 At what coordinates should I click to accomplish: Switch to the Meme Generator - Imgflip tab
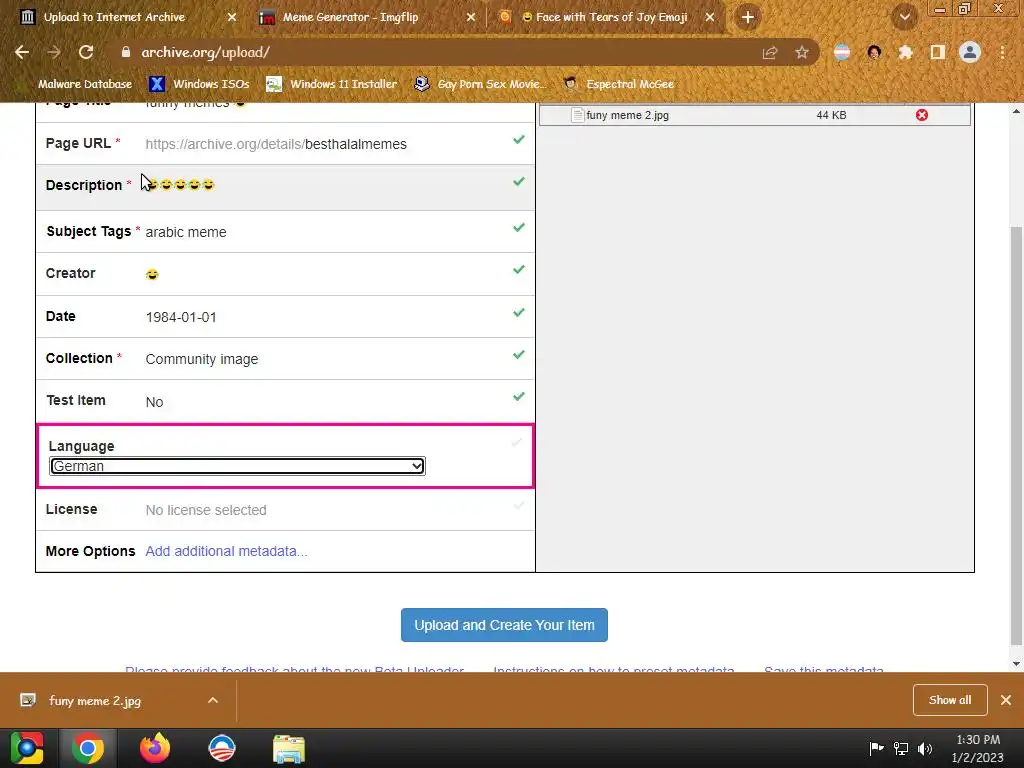point(350,17)
